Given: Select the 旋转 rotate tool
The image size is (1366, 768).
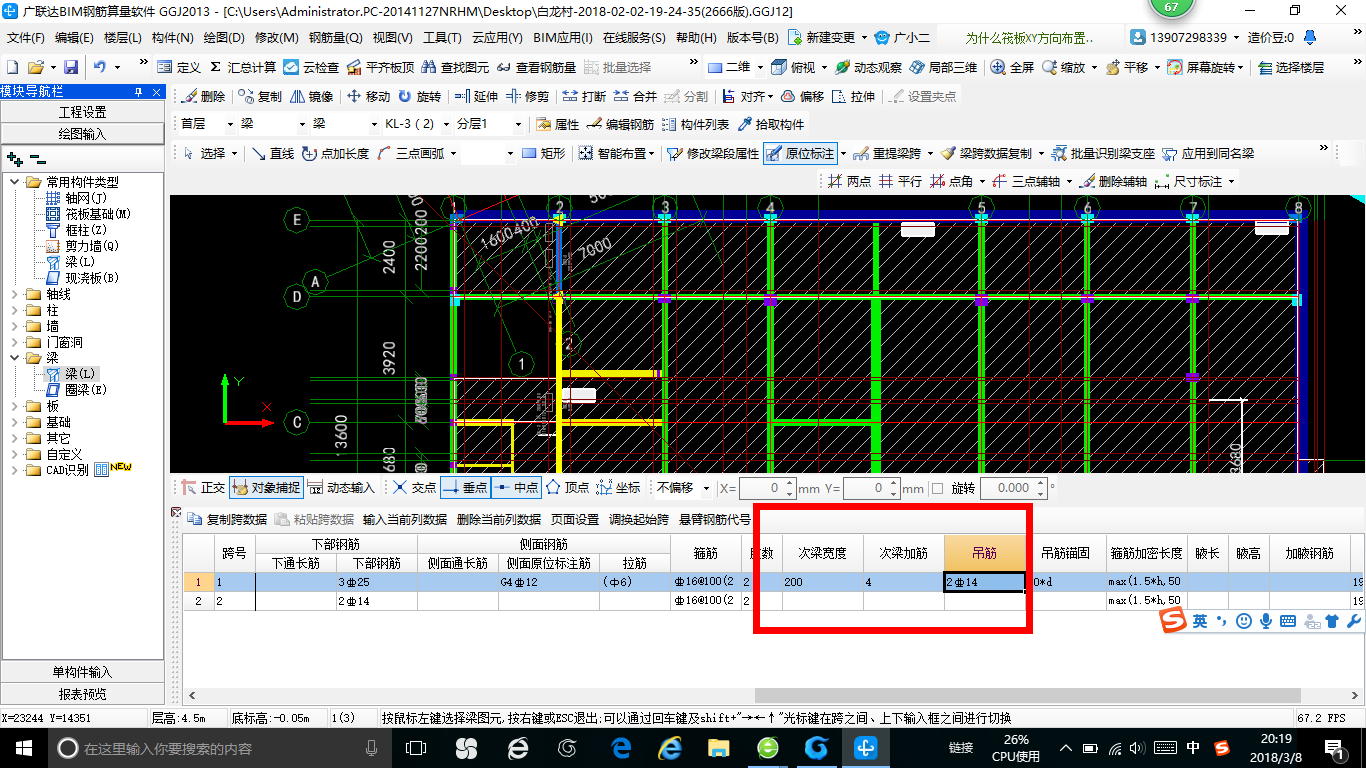Looking at the screenshot, I should click(419, 97).
